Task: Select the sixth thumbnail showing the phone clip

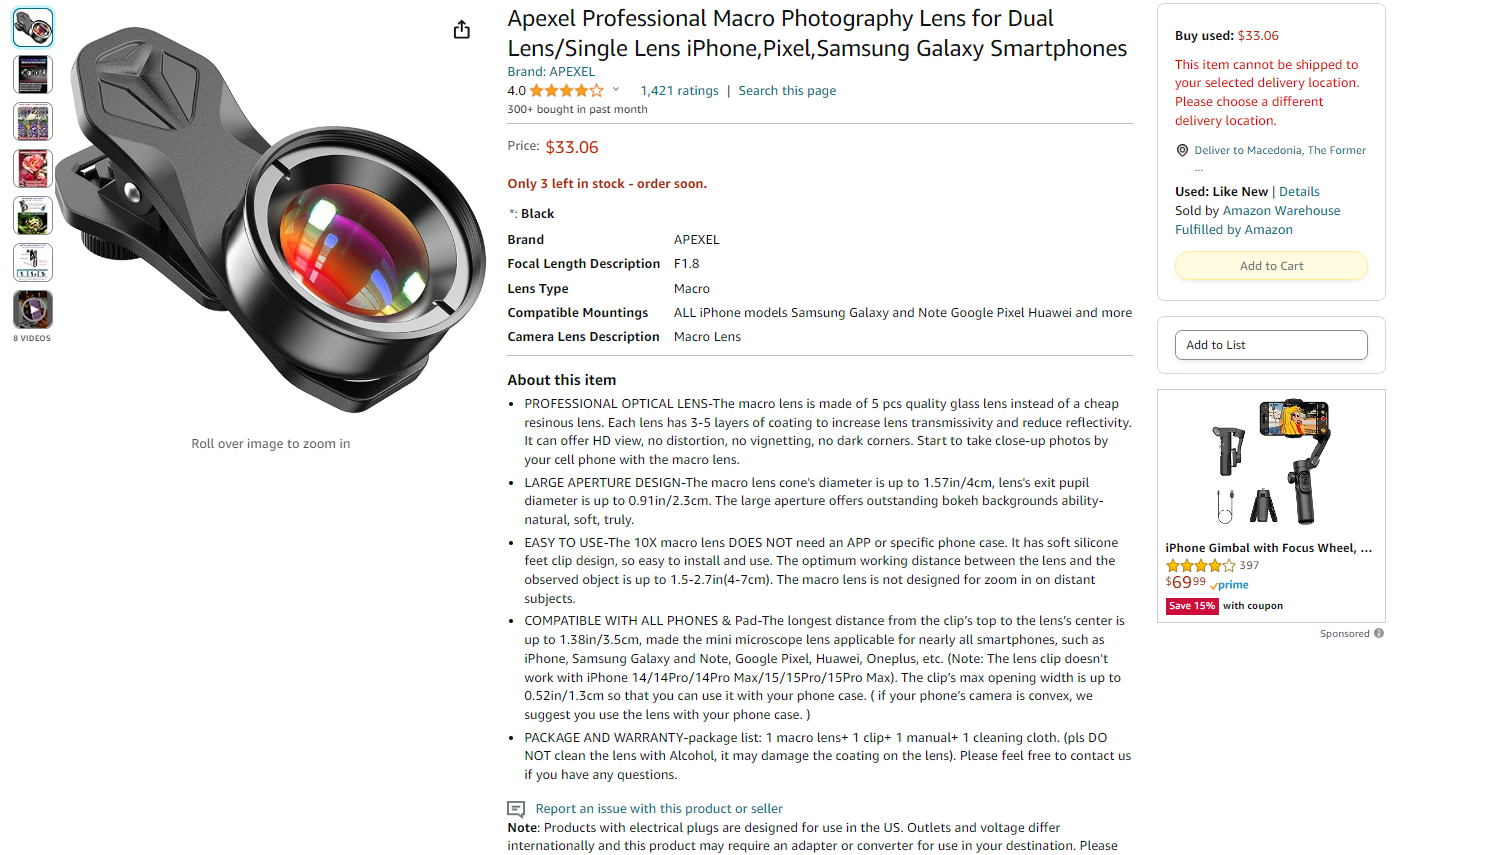Action: tap(33, 263)
